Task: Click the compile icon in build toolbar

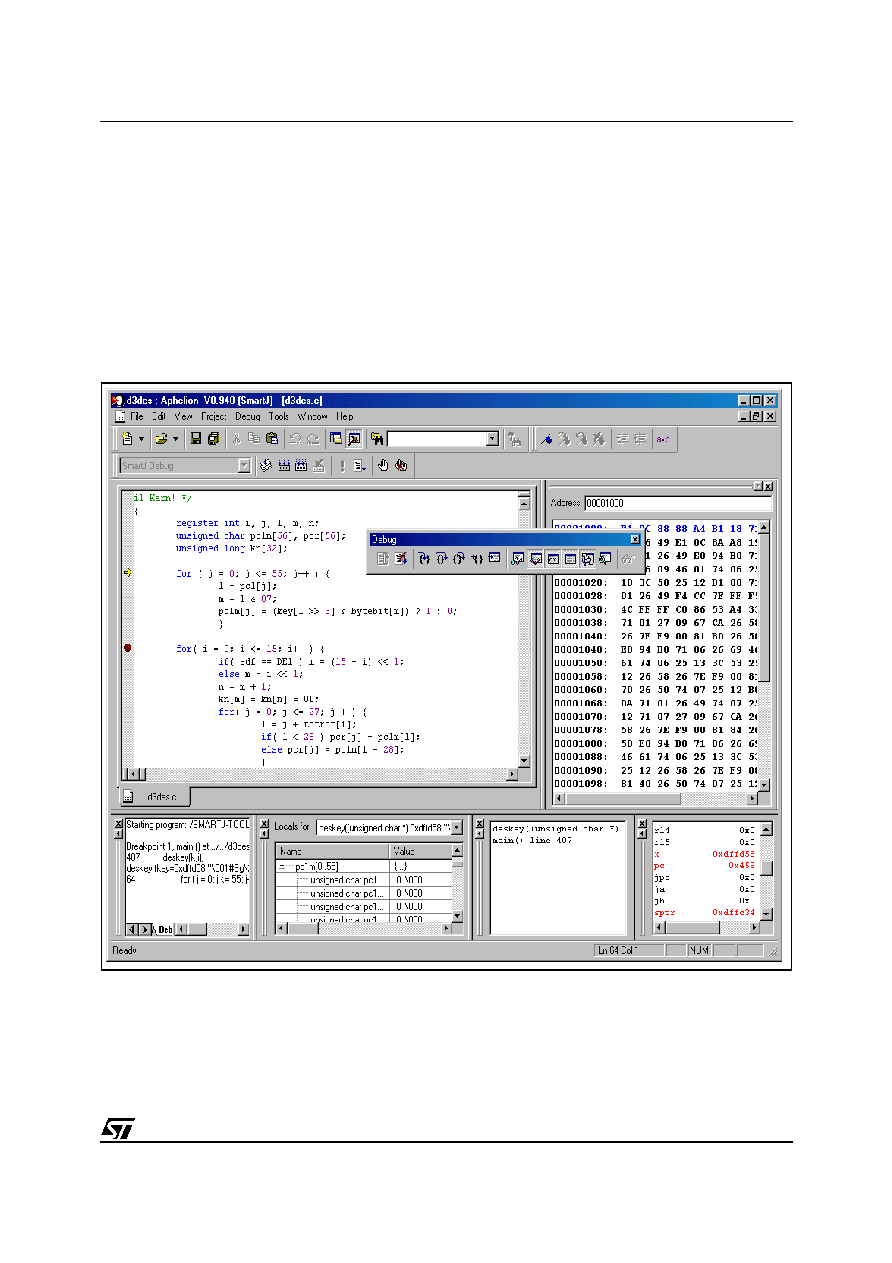Action: click(x=265, y=465)
